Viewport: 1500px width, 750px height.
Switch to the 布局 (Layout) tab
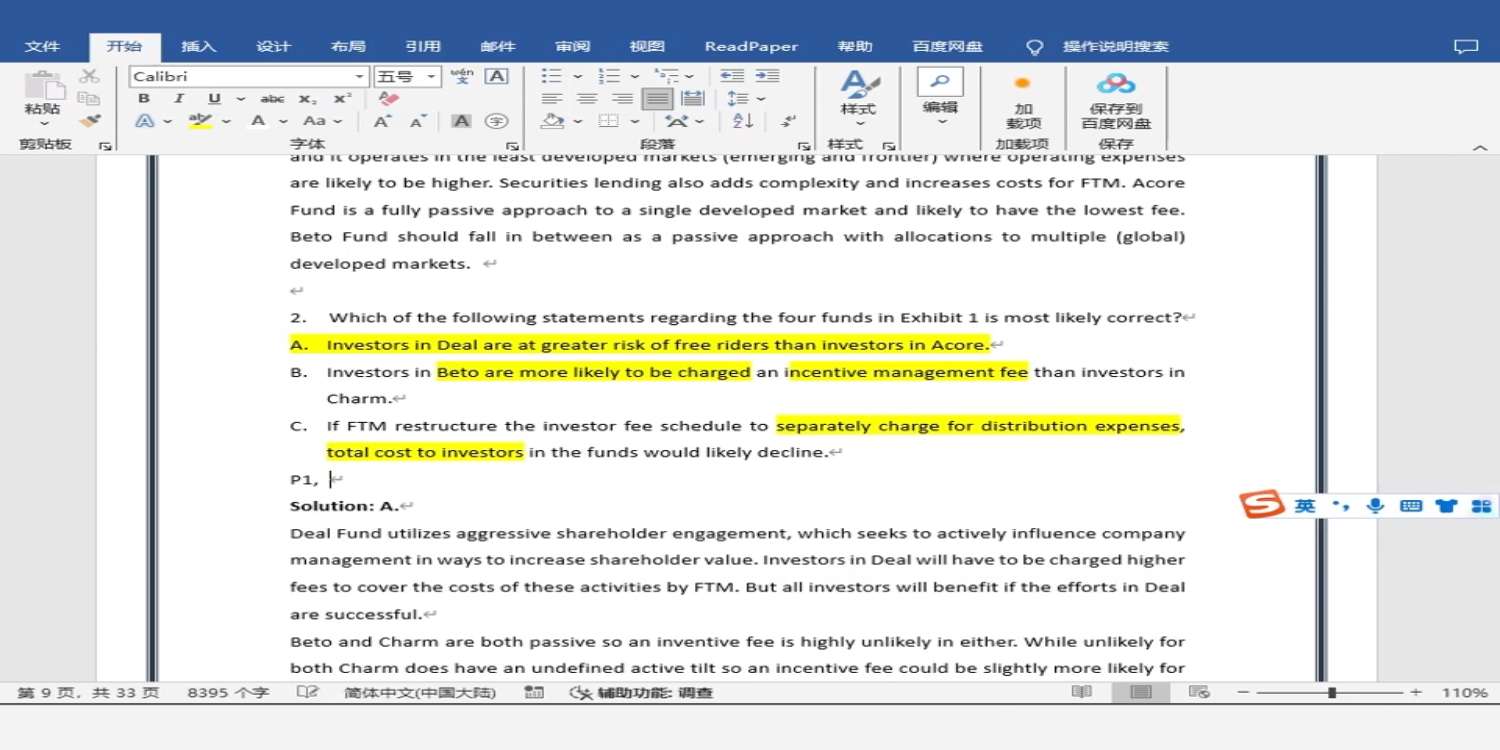[348, 46]
